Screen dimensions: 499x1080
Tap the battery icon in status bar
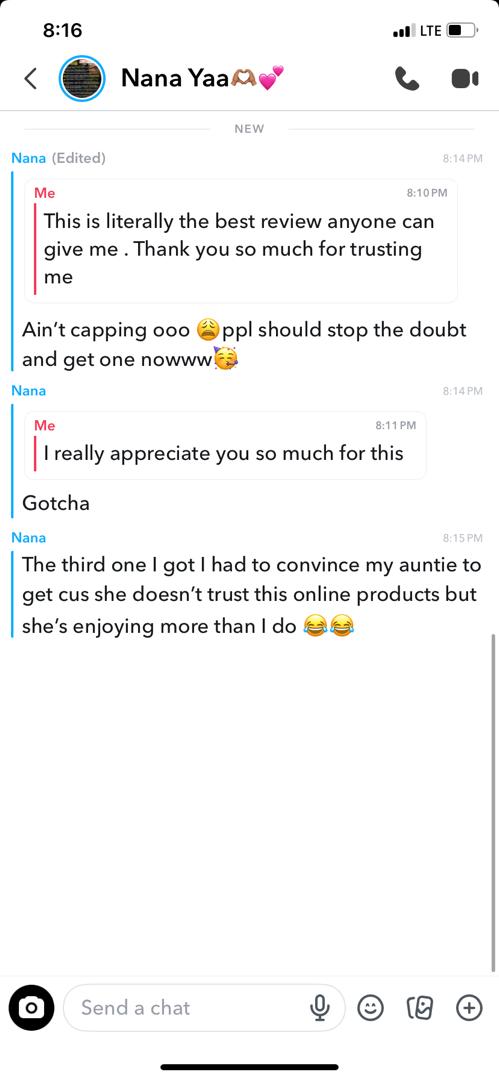click(462, 30)
